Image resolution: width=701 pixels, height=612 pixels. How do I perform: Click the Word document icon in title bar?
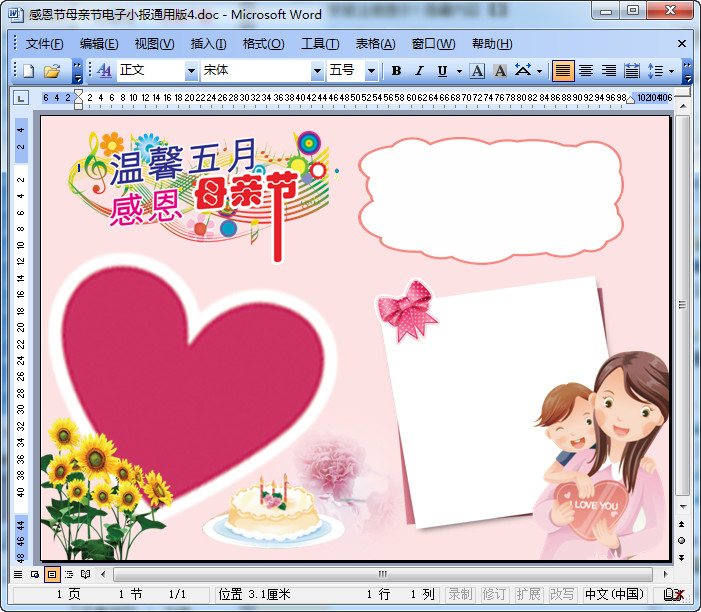[x=16, y=14]
